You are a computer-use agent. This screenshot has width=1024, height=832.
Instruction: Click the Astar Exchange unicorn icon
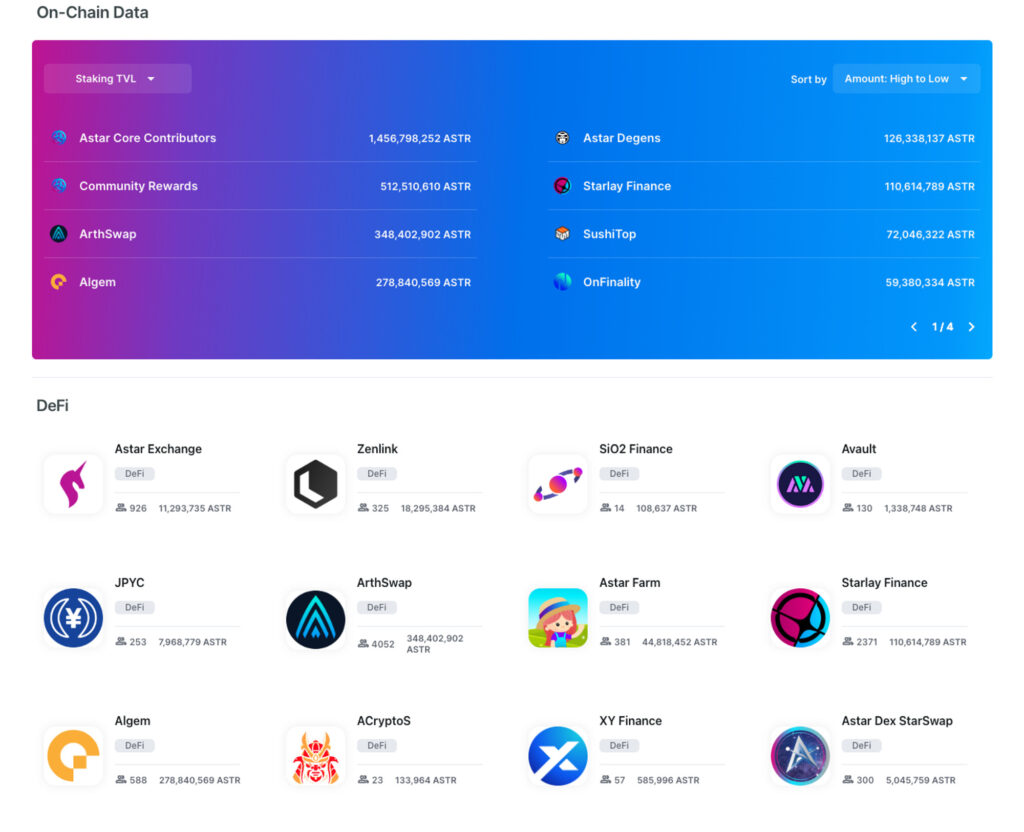pos(73,484)
